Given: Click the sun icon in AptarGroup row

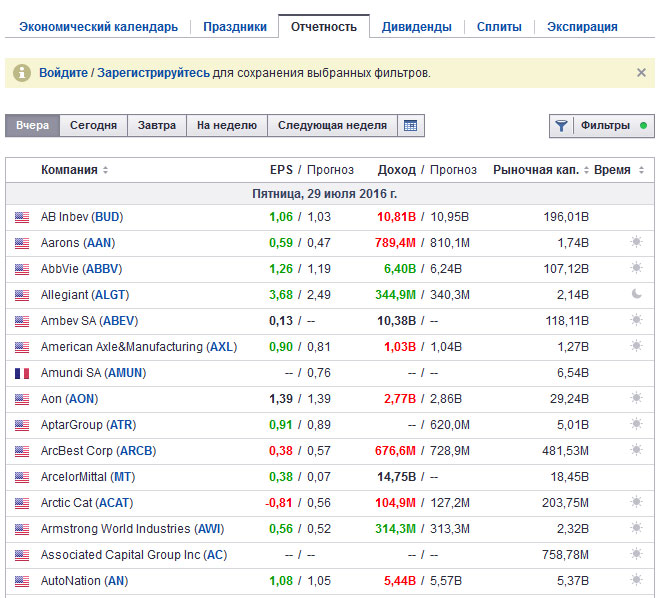Looking at the screenshot, I should [x=636, y=424].
